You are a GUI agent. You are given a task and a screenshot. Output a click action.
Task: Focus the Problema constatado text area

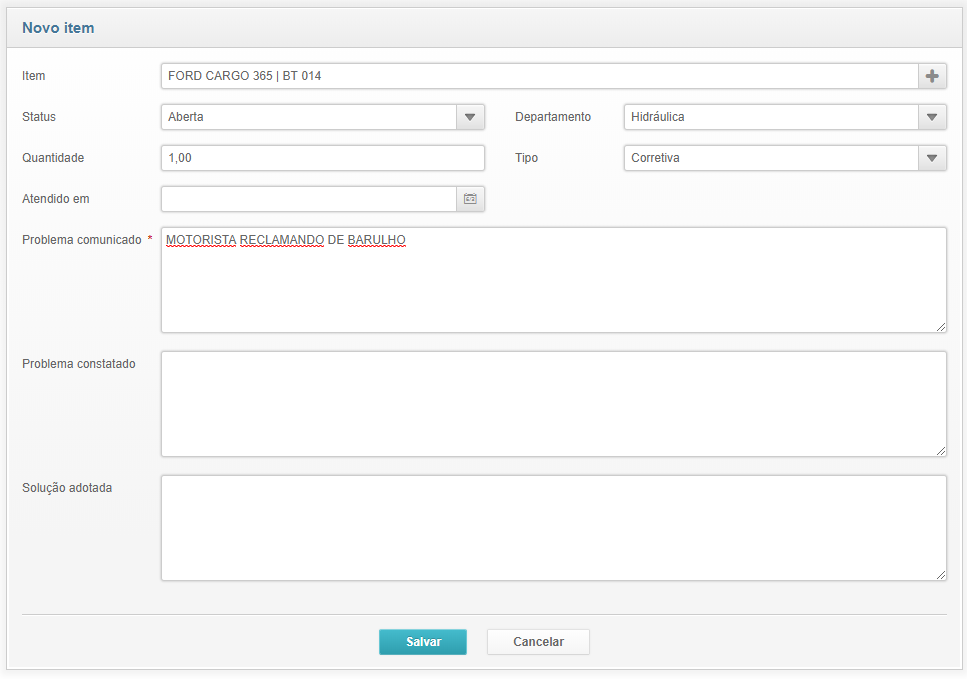(553, 404)
